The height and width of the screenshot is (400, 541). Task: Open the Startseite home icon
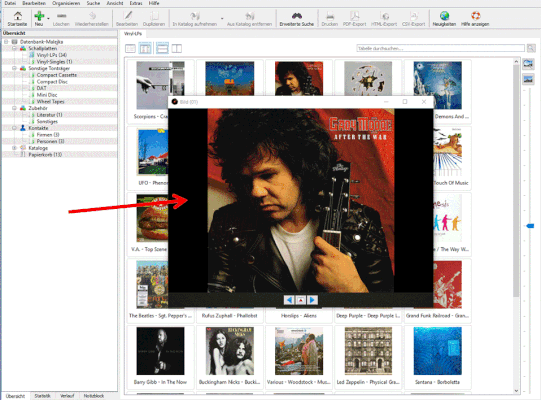pos(17,16)
